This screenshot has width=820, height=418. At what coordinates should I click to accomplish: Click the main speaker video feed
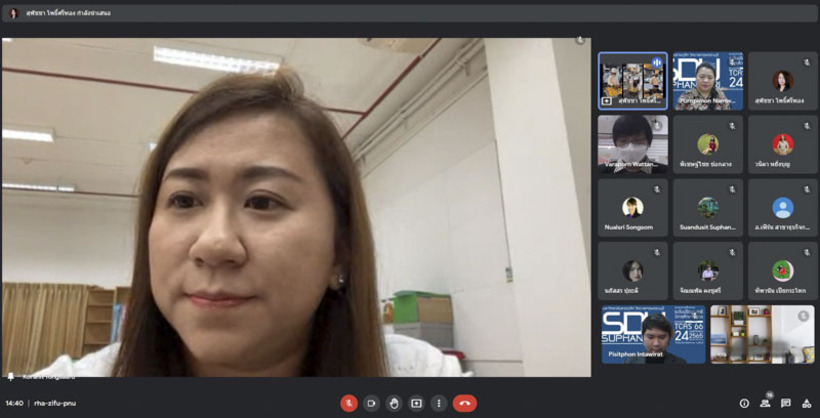tap(296, 208)
